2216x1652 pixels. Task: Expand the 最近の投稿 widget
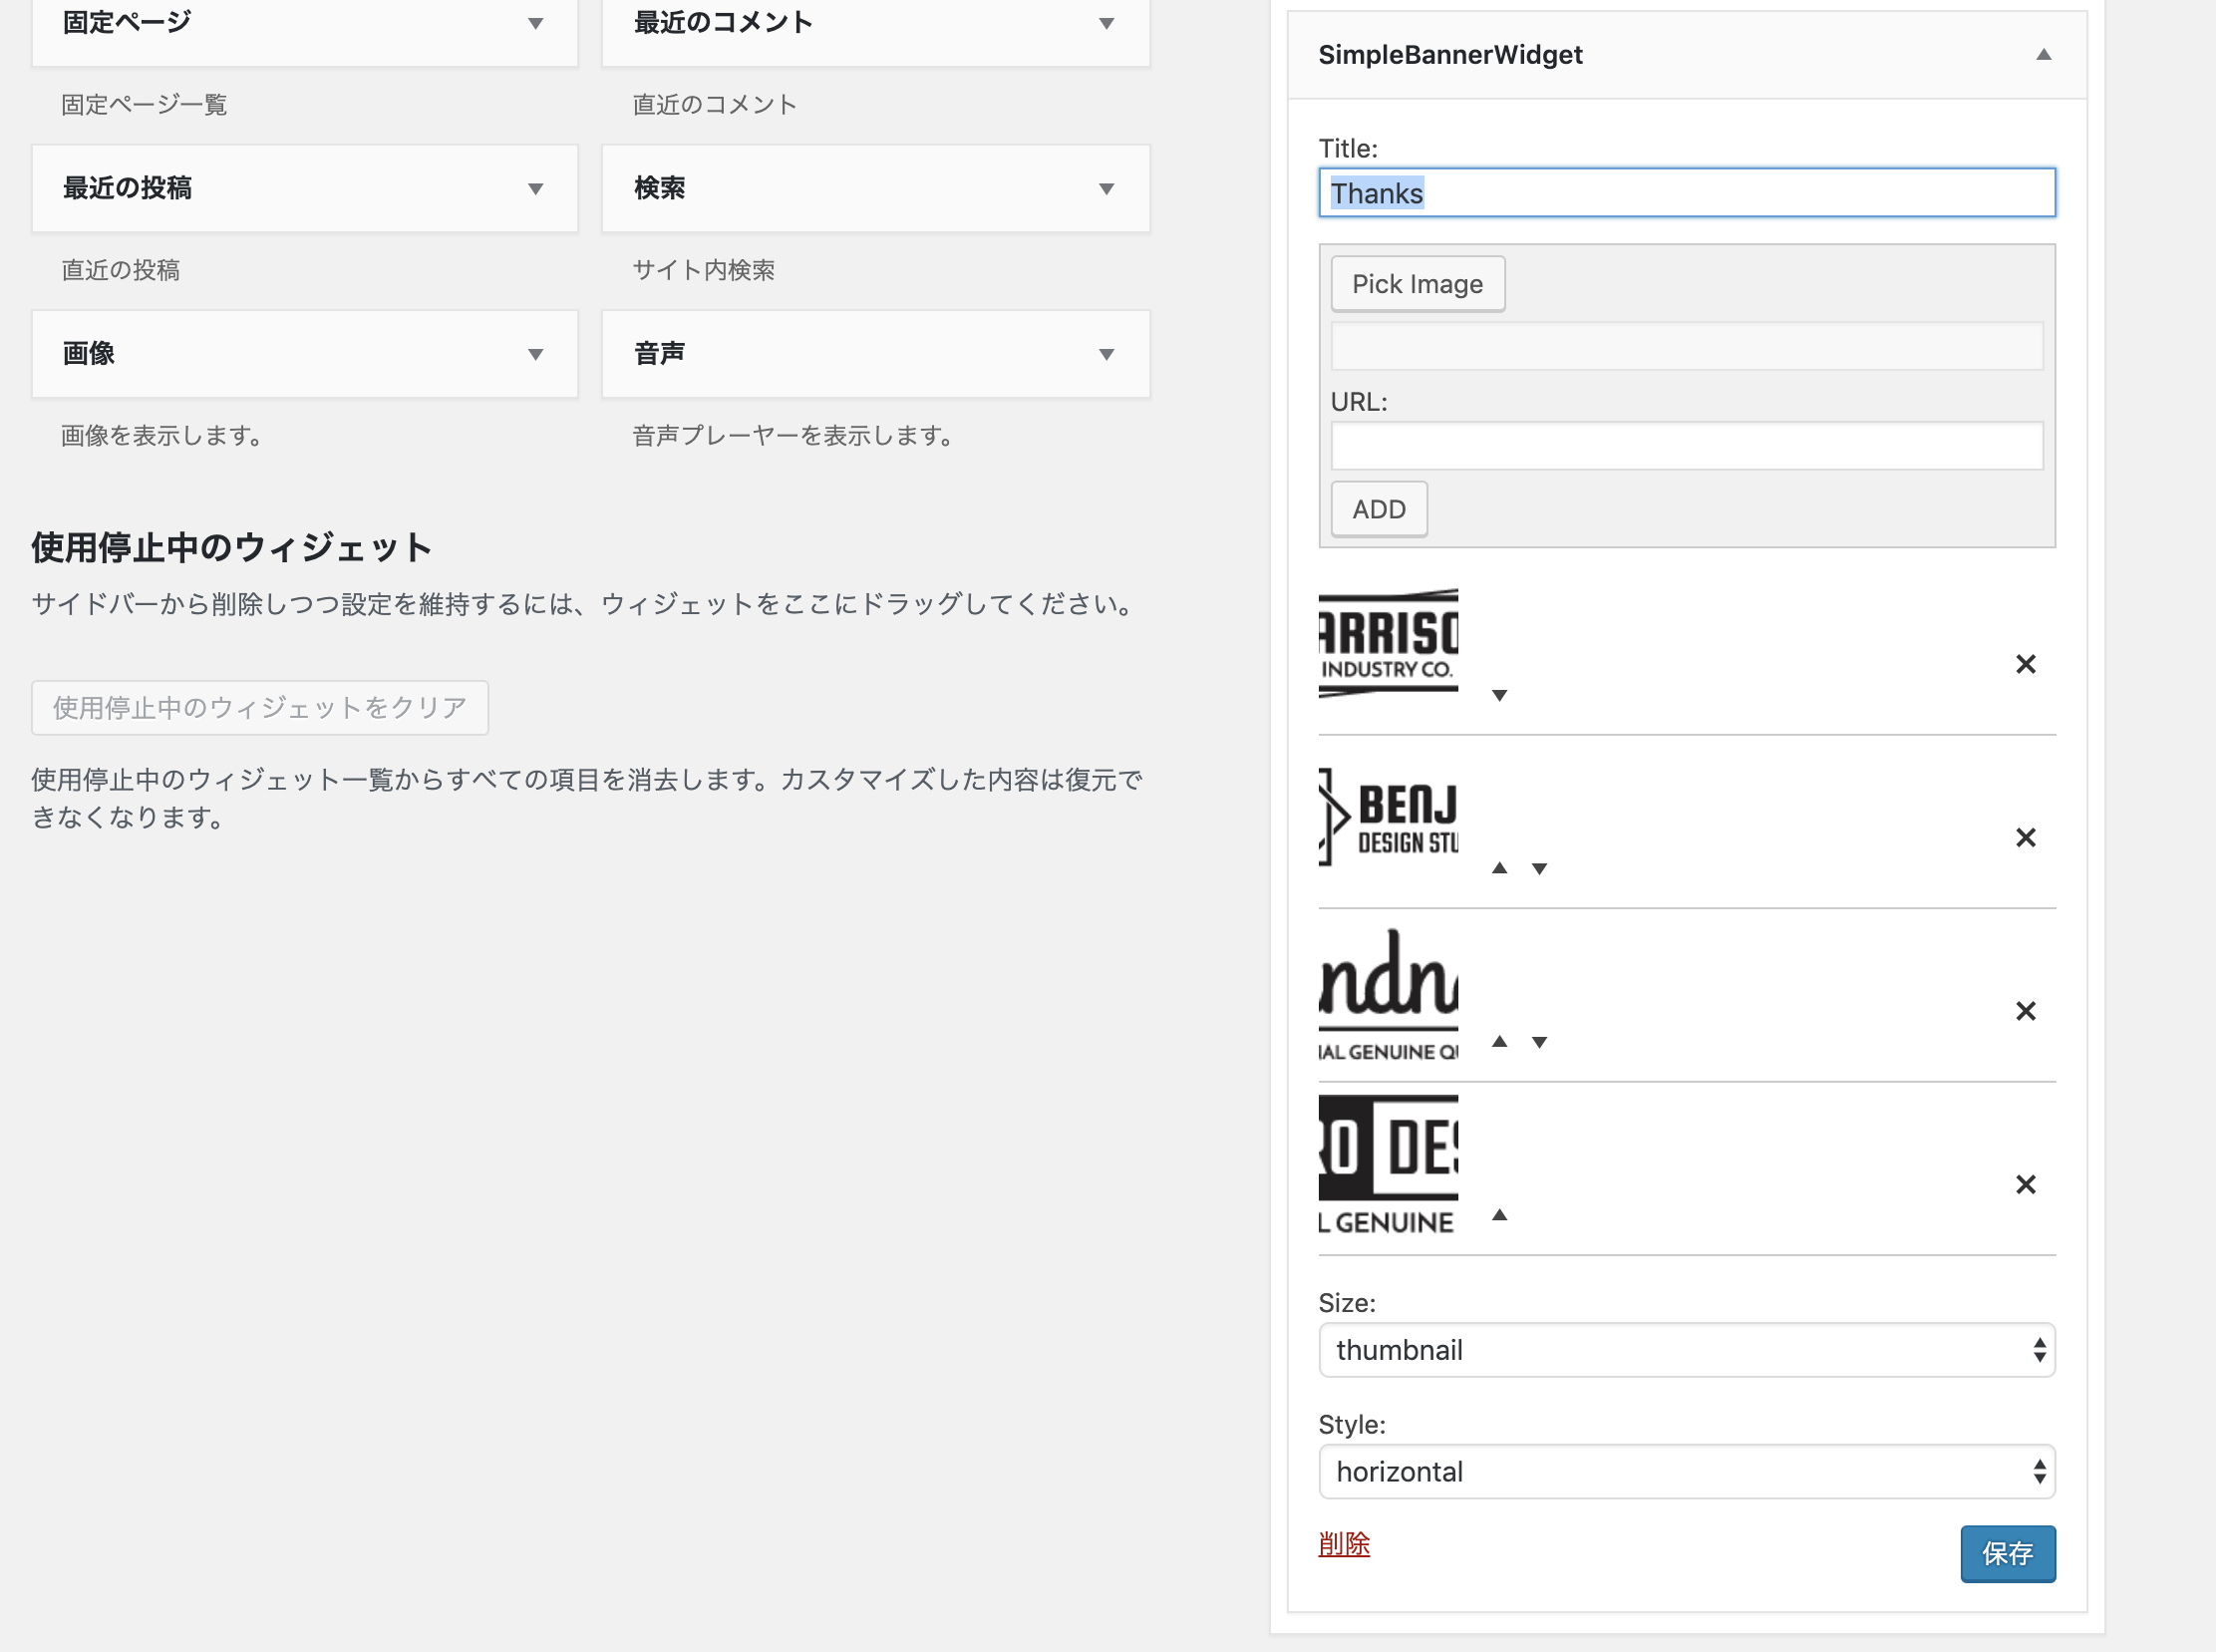[x=535, y=188]
